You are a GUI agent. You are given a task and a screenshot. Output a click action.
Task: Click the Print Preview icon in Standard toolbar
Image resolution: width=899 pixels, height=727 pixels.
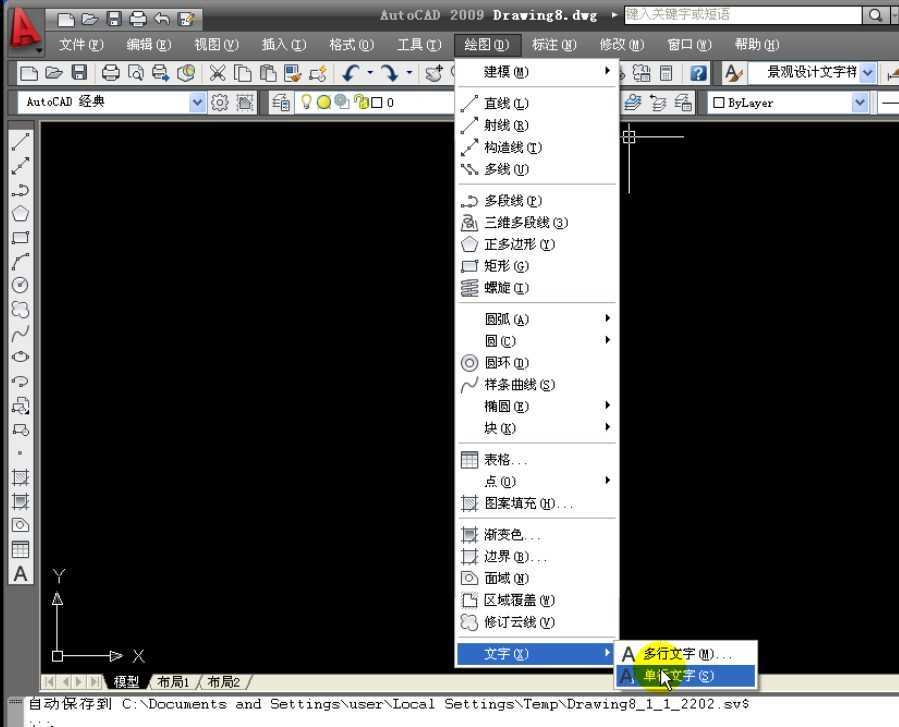136,73
